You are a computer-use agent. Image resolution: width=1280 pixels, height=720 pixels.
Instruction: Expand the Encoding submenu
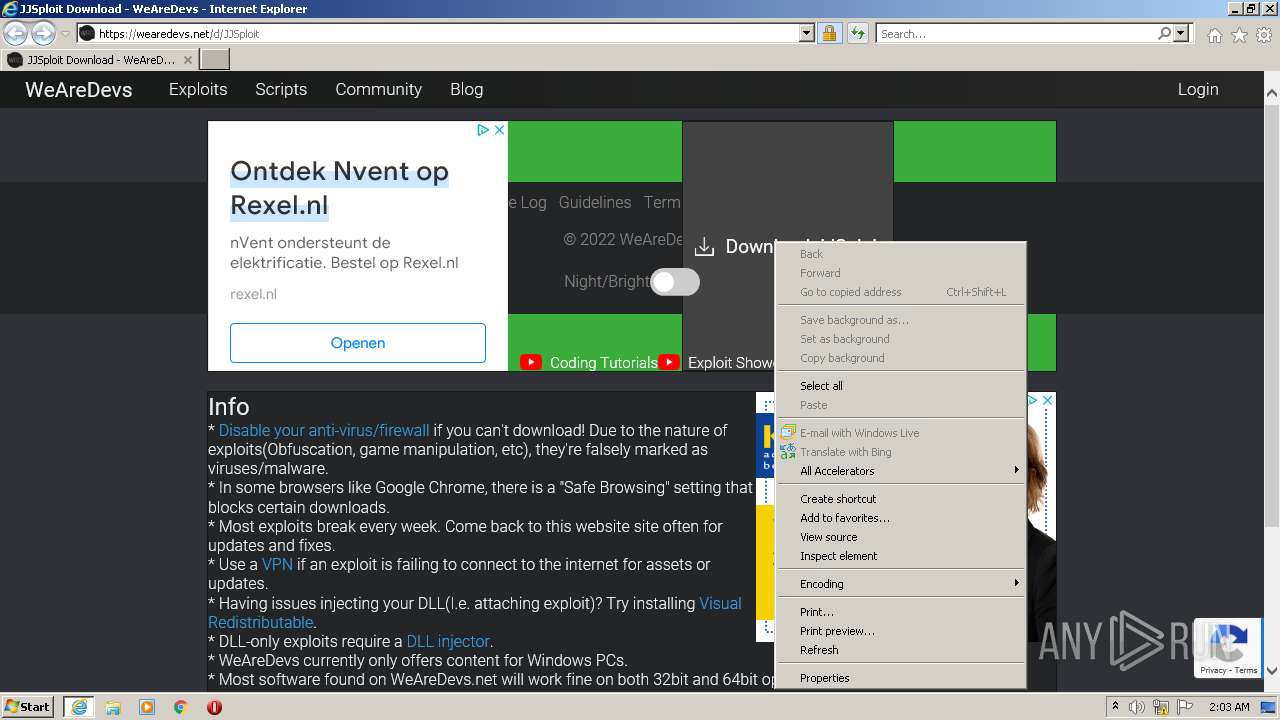pyautogui.click(x=901, y=584)
